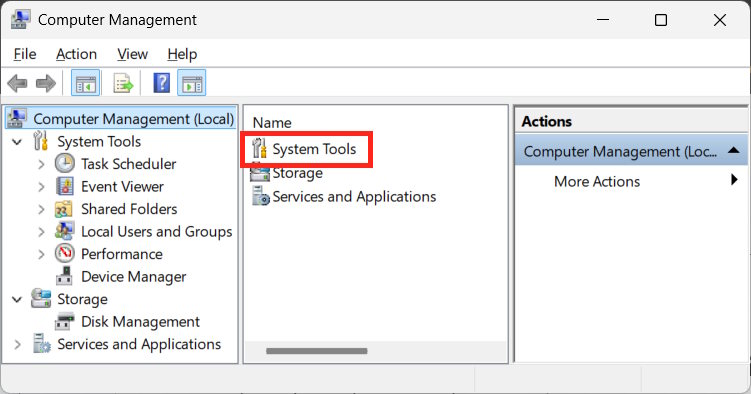The image size is (751, 394).
Task: Click the Disk Management icon
Action: [64, 321]
